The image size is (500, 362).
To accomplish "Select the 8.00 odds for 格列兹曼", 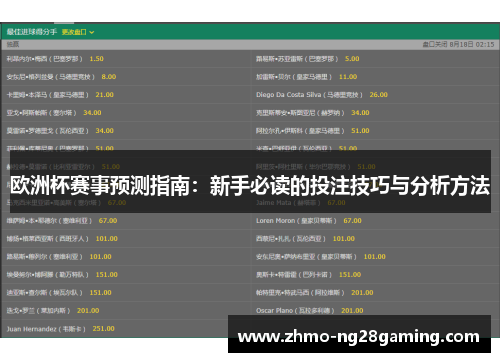I will pyautogui.click(x=109, y=77).
